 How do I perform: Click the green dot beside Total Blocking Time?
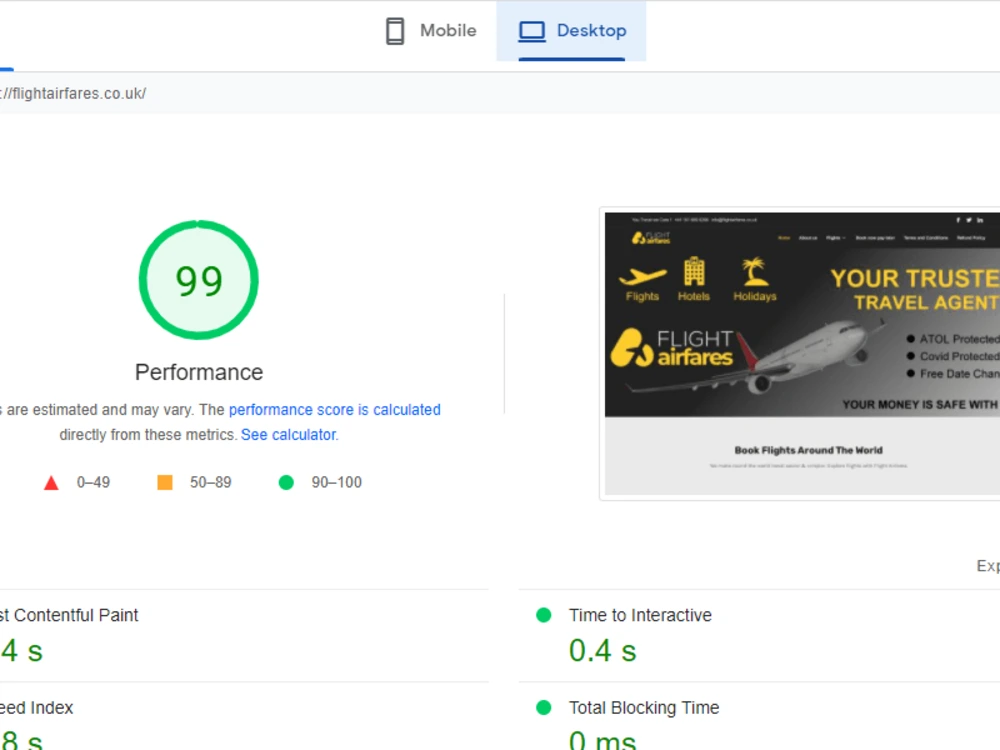click(543, 707)
